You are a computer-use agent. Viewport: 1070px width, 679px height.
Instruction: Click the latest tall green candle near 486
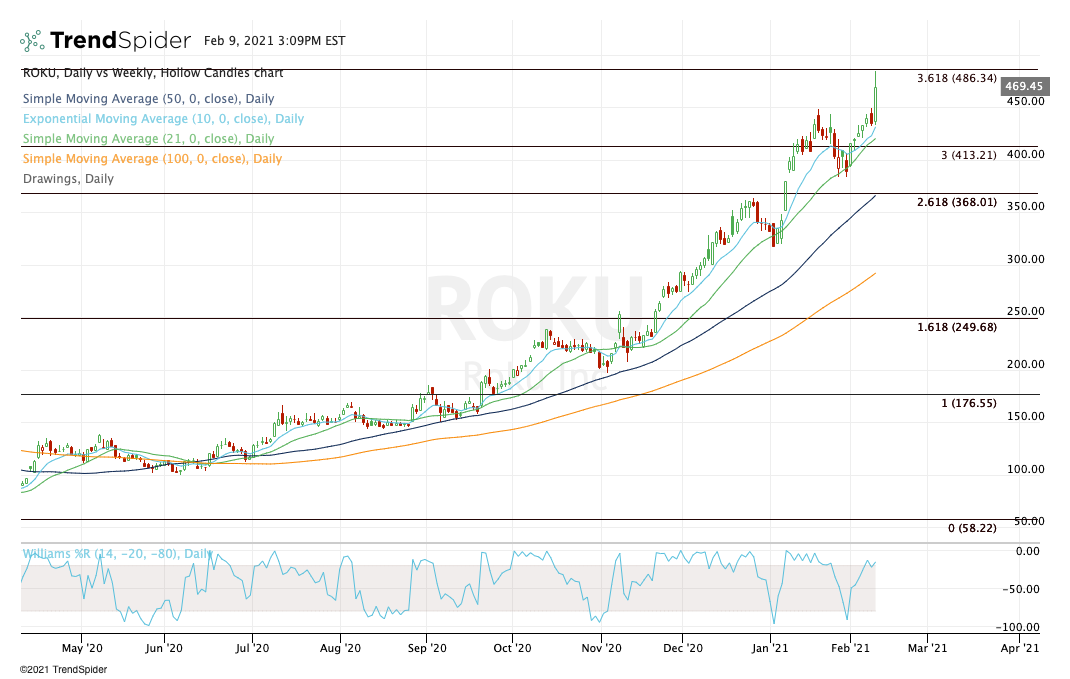[876, 99]
